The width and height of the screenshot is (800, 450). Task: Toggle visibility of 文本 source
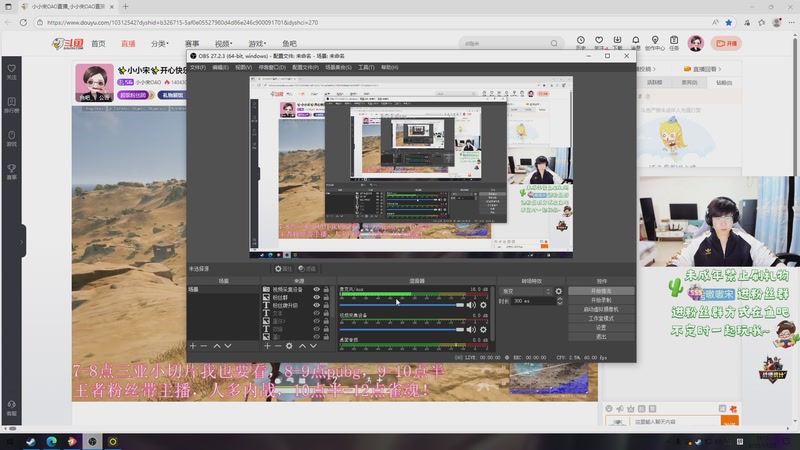click(316, 313)
